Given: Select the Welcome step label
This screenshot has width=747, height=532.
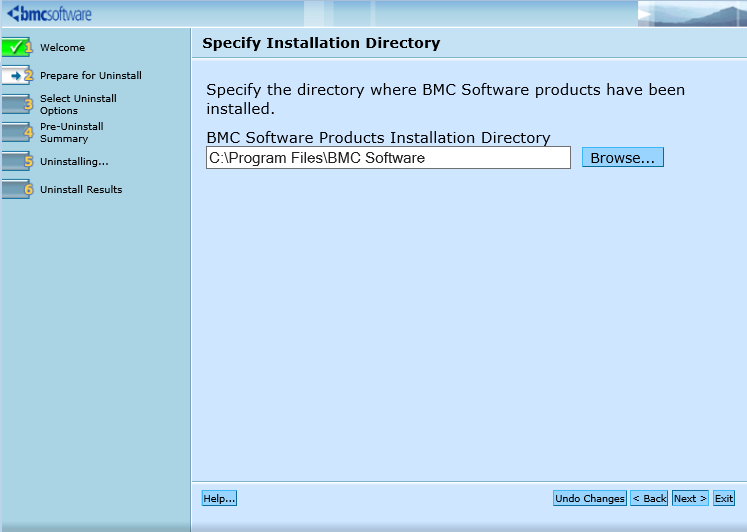Looking at the screenshot, I should [x=62, y=48].
